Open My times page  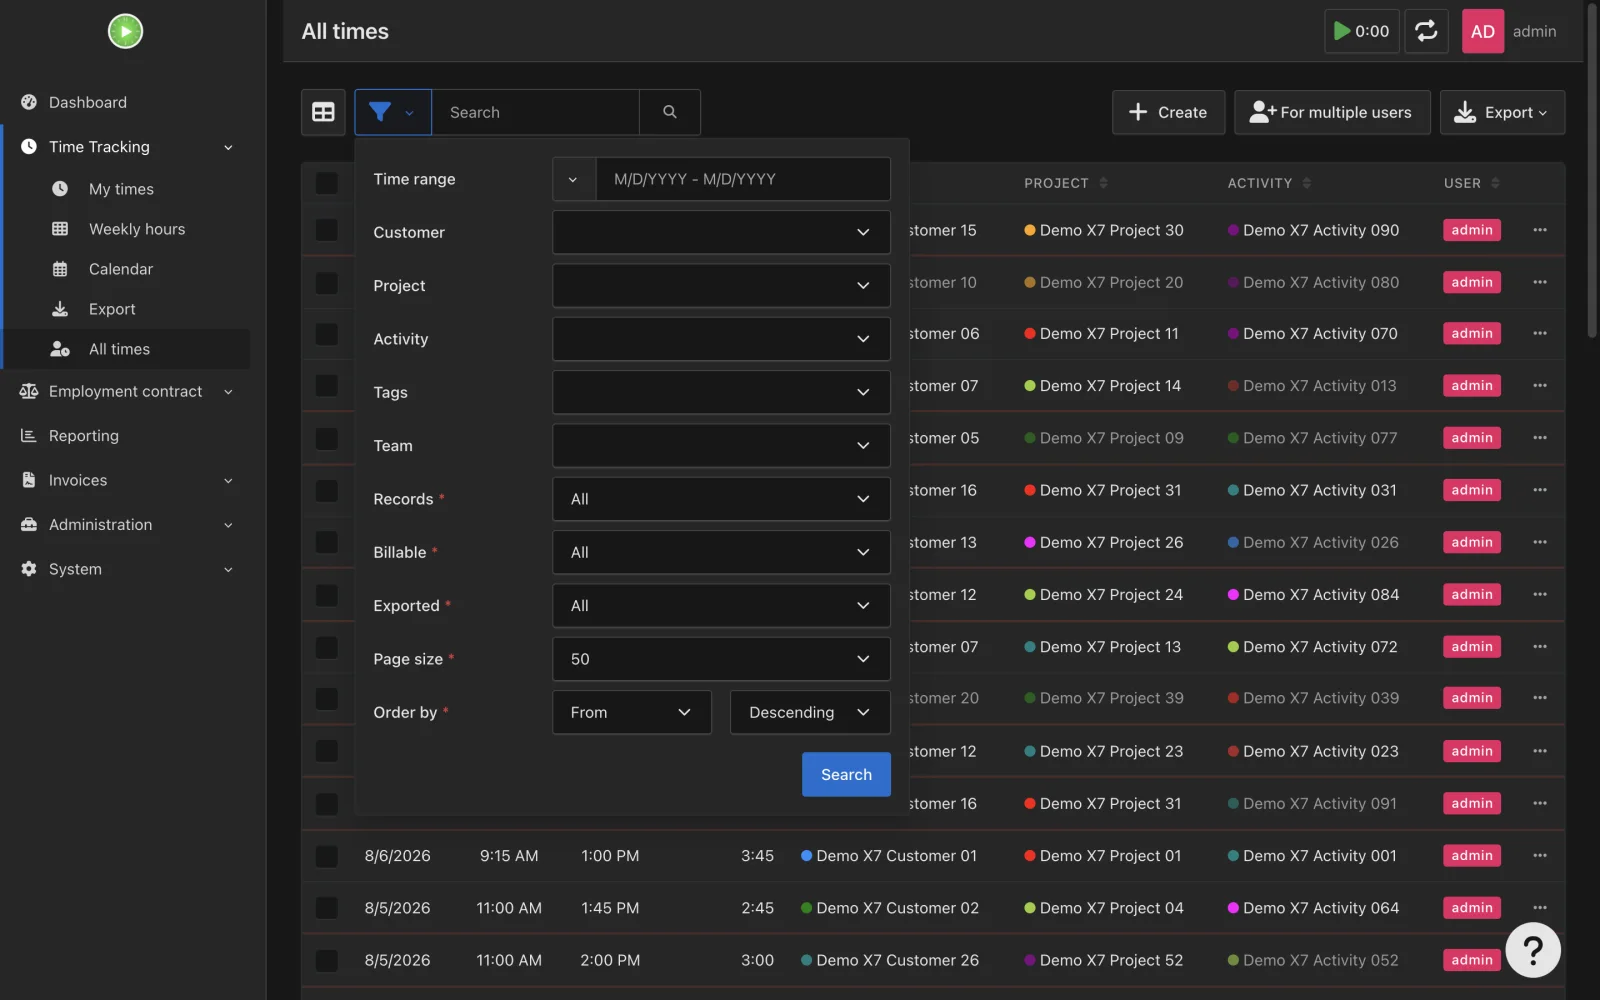pyautogui.click(x=121, y=189)
